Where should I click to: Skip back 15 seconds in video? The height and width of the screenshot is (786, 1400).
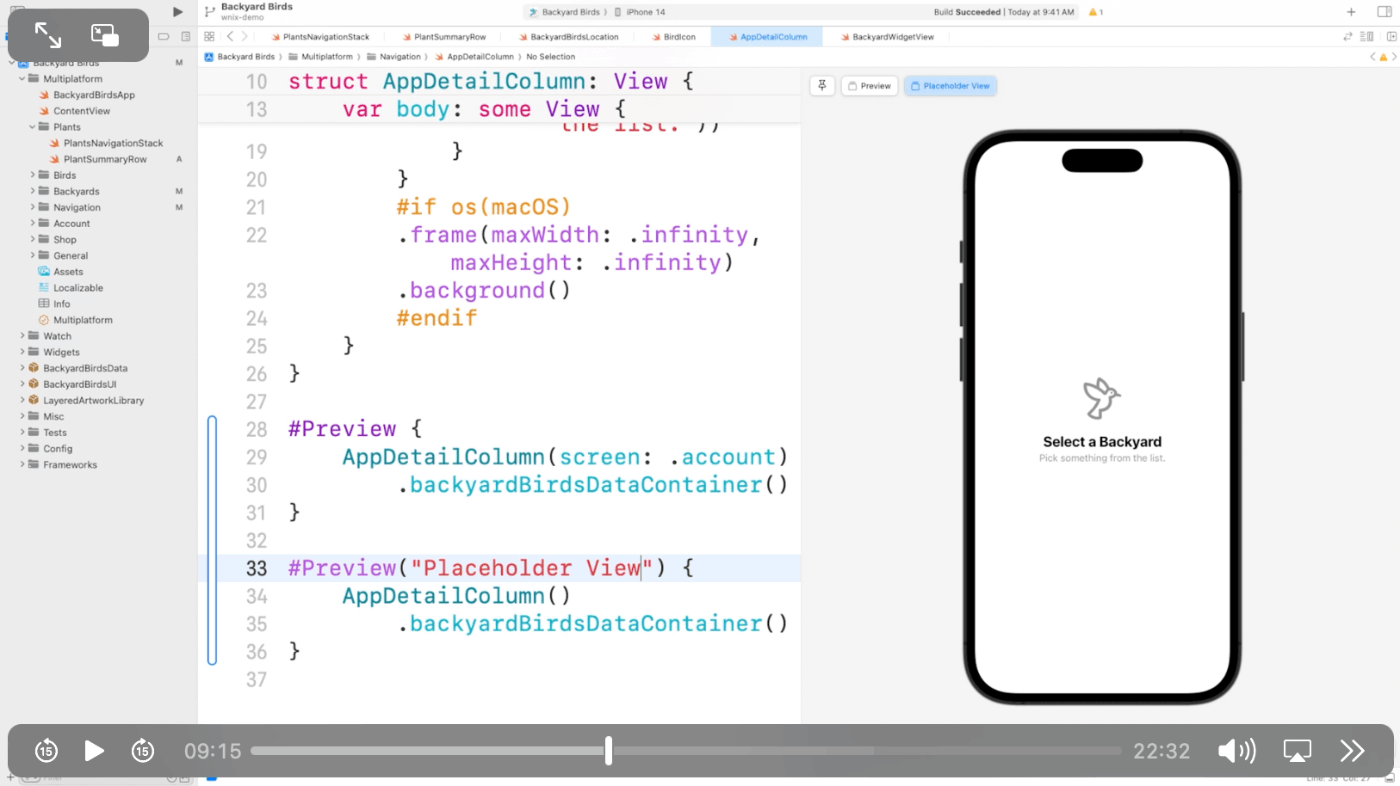(x=46, y=750)
